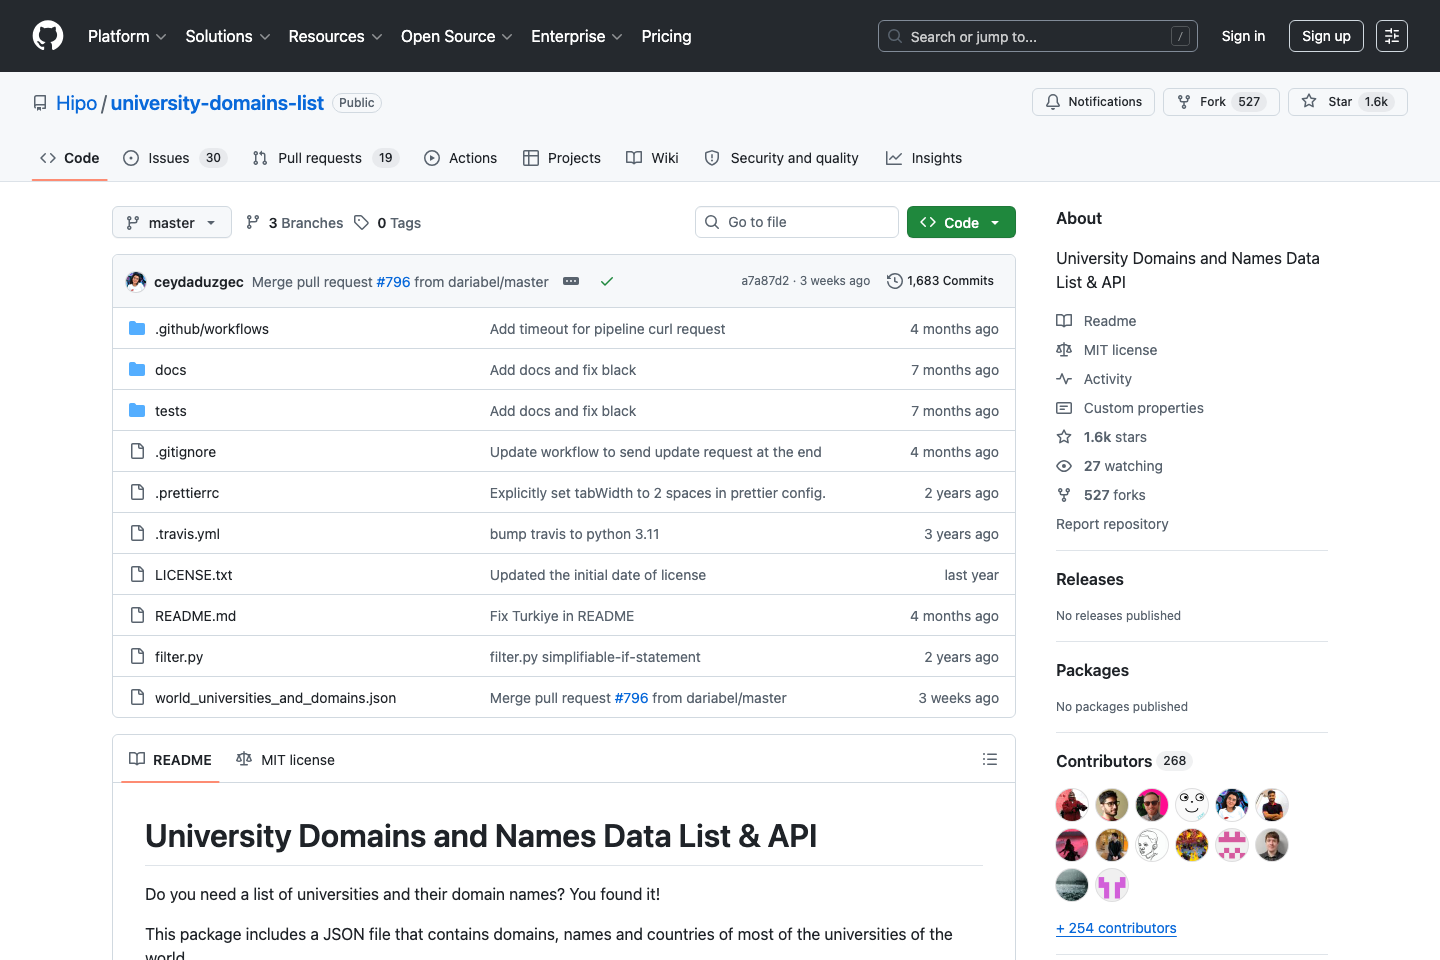Open the GitHub home logo

(x=47, y=36)
